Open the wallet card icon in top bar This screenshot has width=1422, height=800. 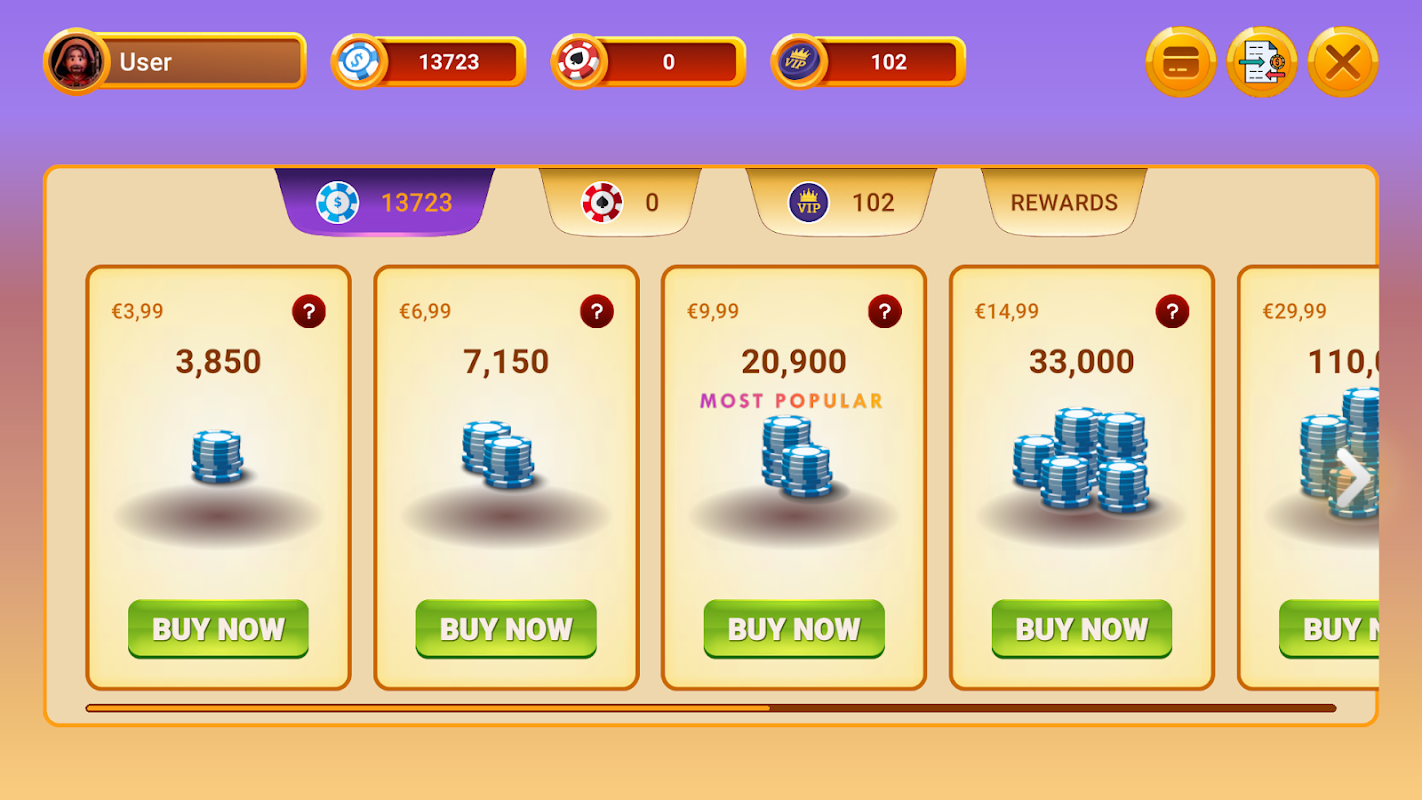pos(1180,62)
